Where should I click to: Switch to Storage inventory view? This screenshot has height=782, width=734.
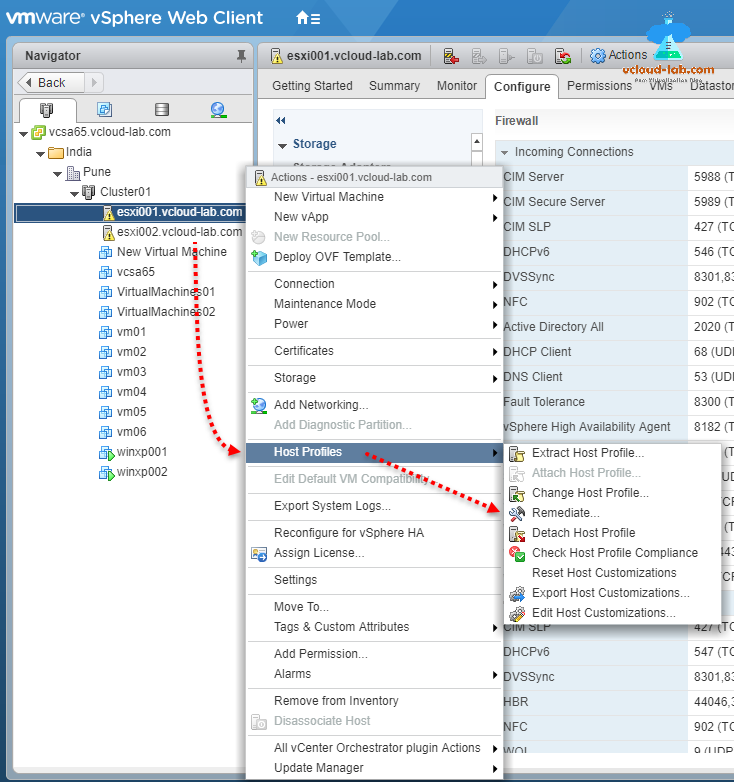162,109
